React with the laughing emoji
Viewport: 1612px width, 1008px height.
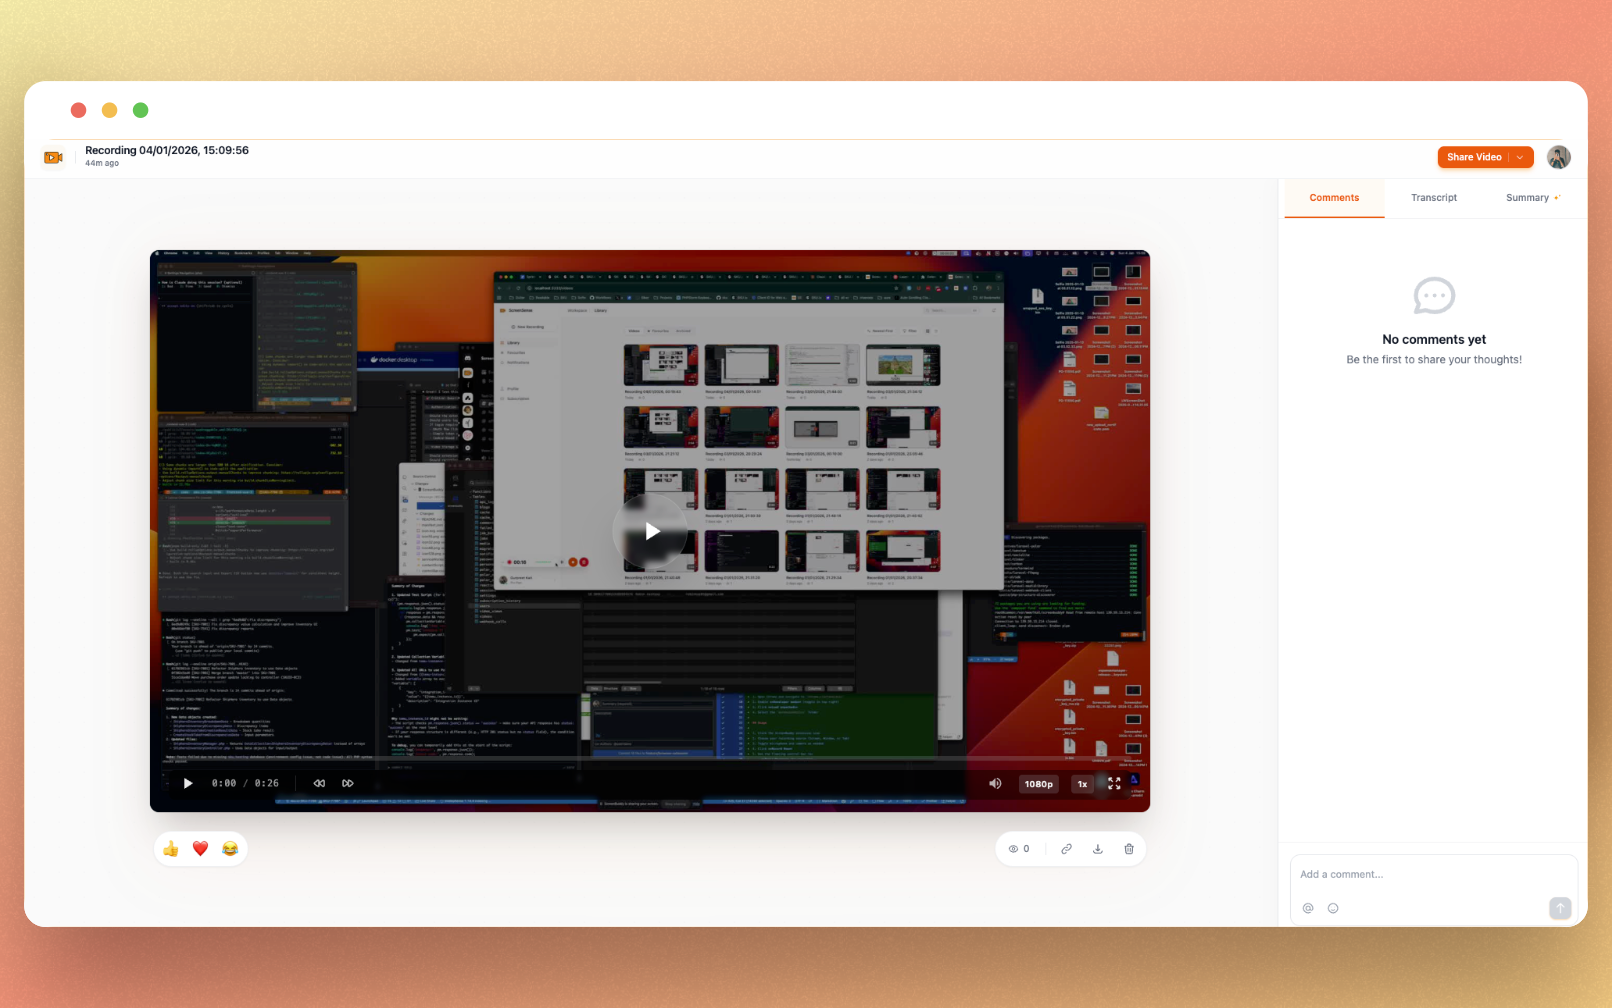(229, 848)
